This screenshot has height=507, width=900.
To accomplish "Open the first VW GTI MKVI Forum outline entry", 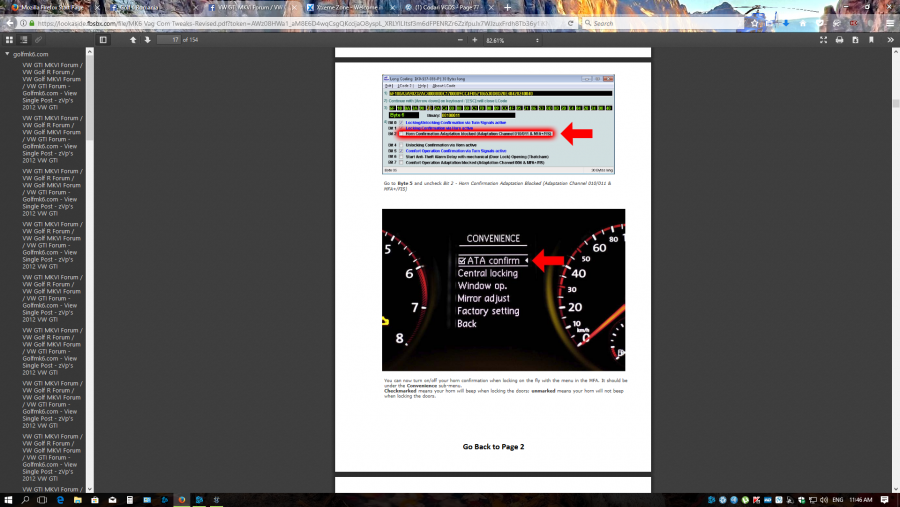I will tap(52, 86).
